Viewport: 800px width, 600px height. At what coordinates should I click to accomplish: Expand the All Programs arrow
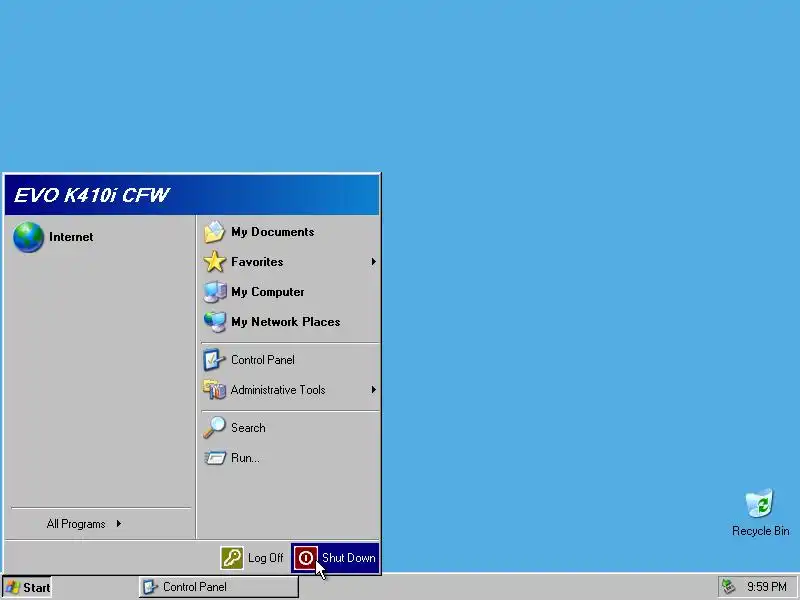pos(119,523)
